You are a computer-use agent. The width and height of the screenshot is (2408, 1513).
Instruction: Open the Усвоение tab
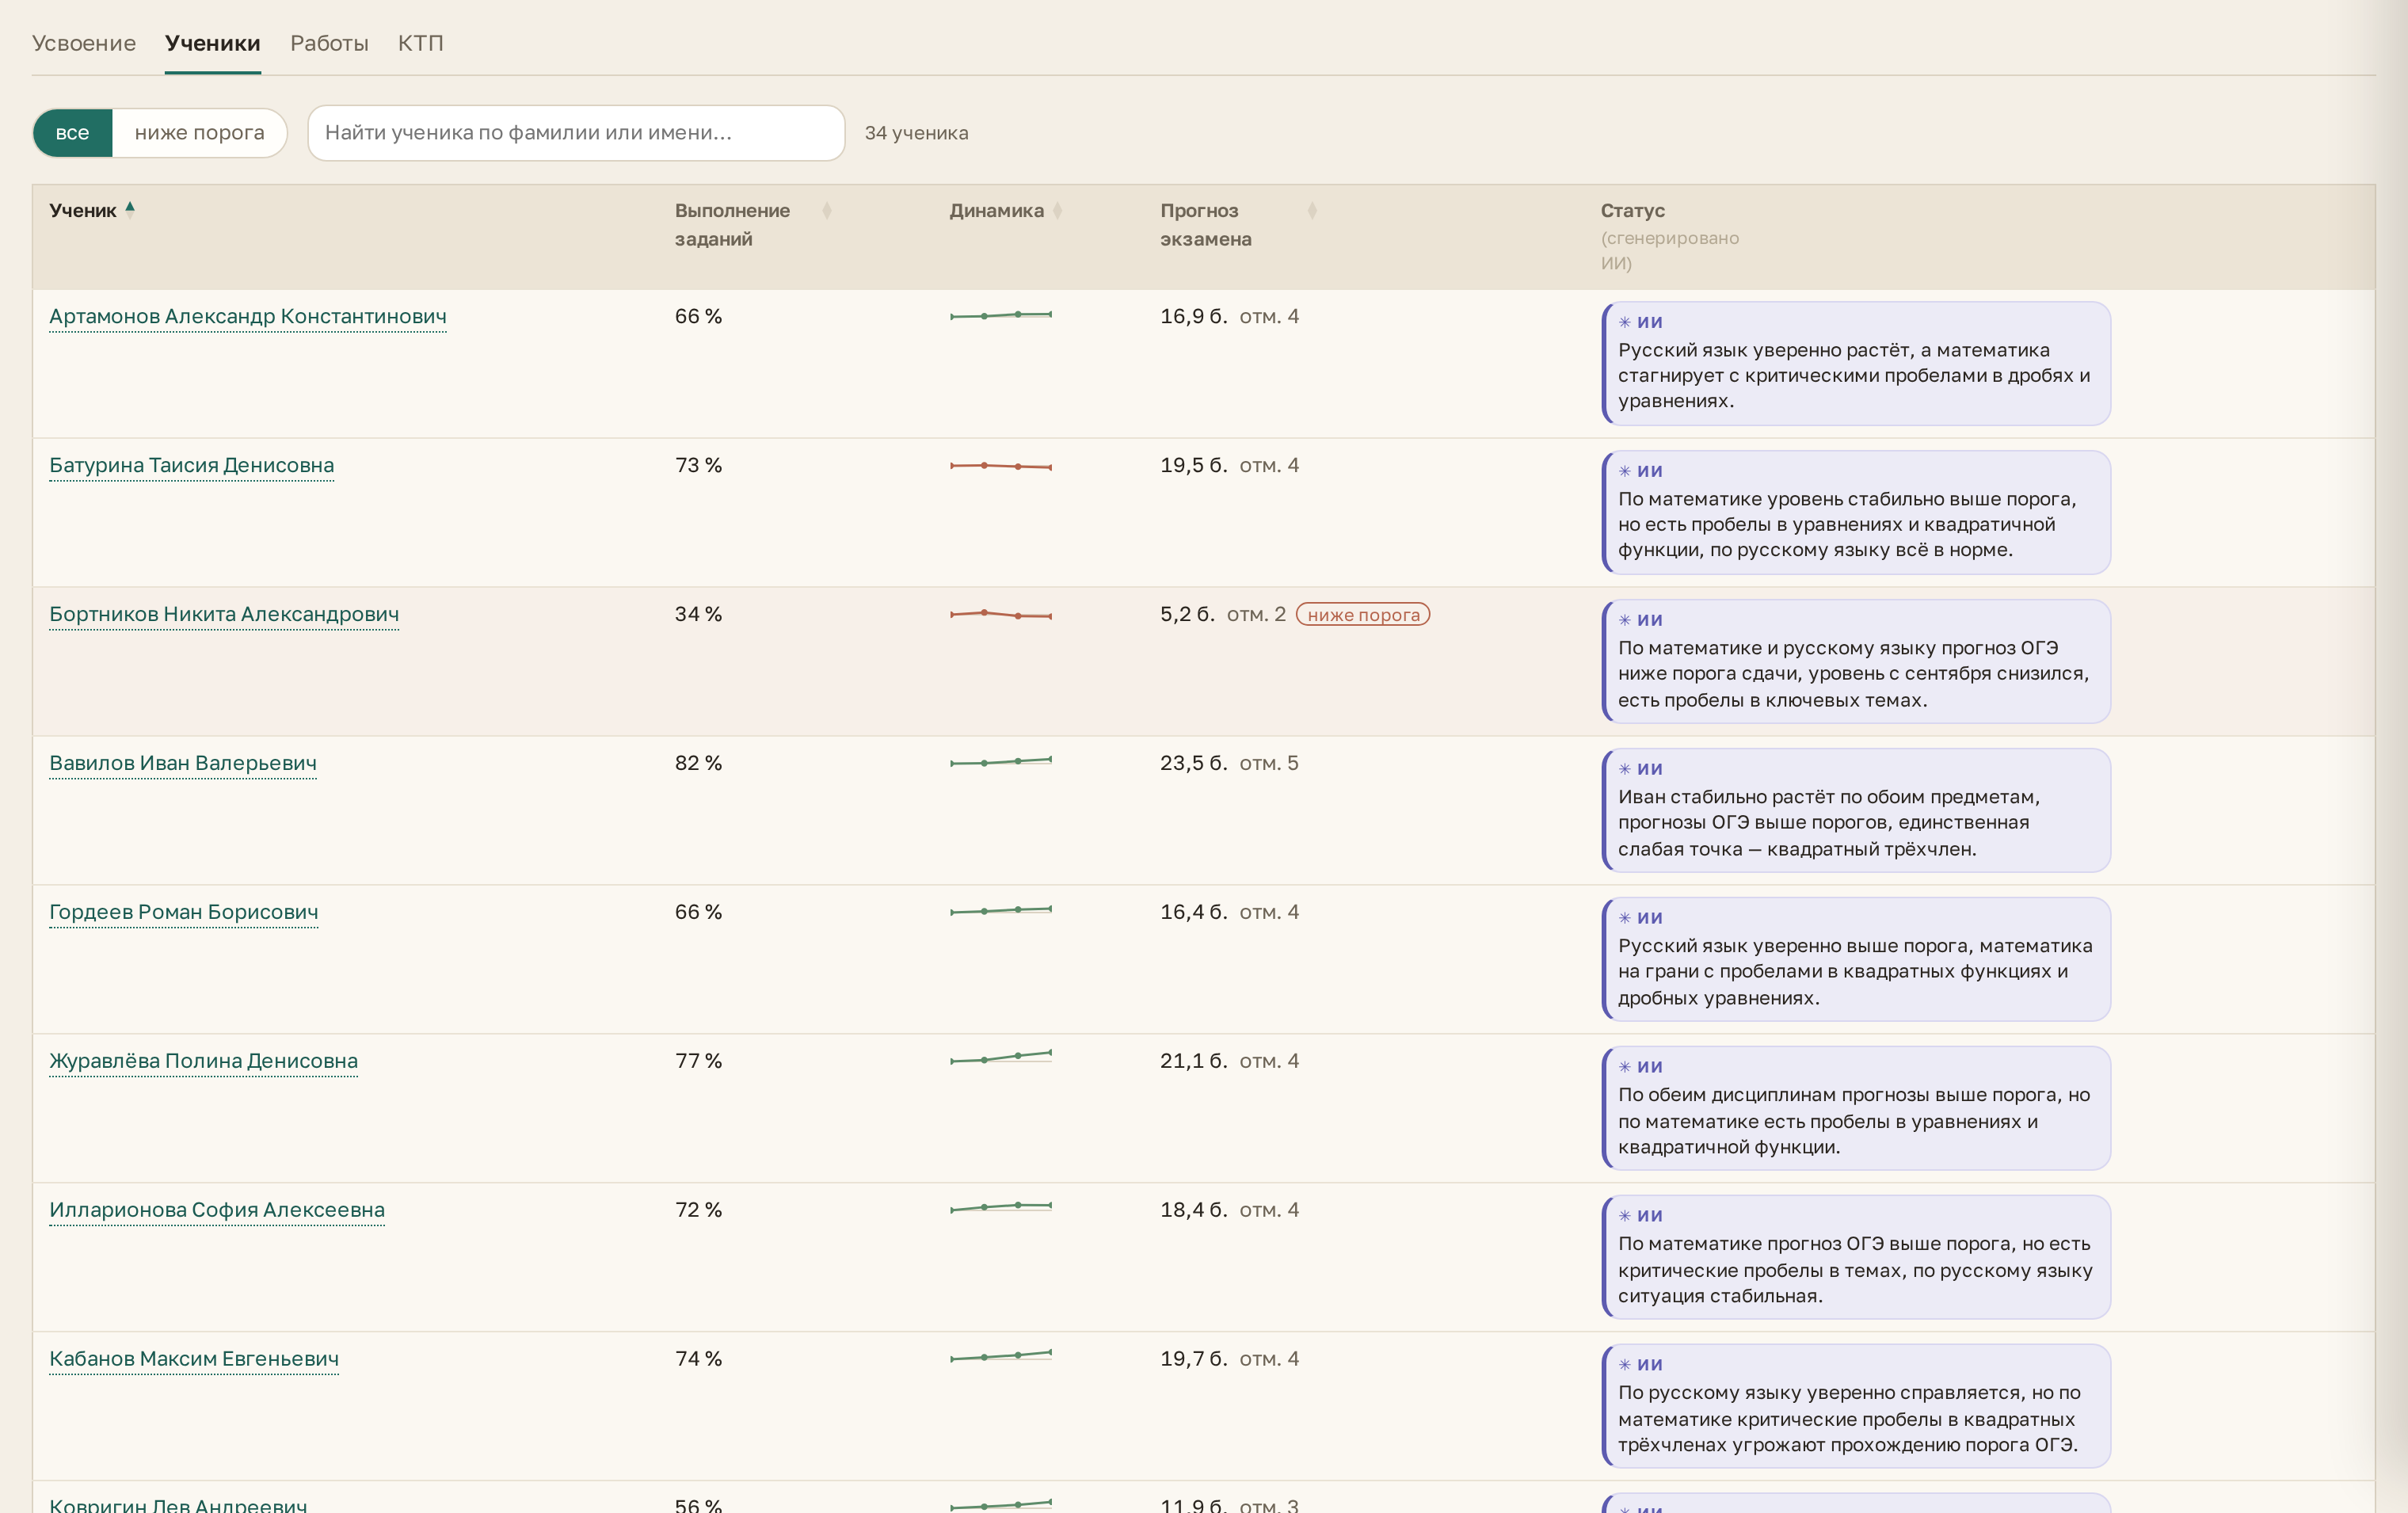(84, 43)
